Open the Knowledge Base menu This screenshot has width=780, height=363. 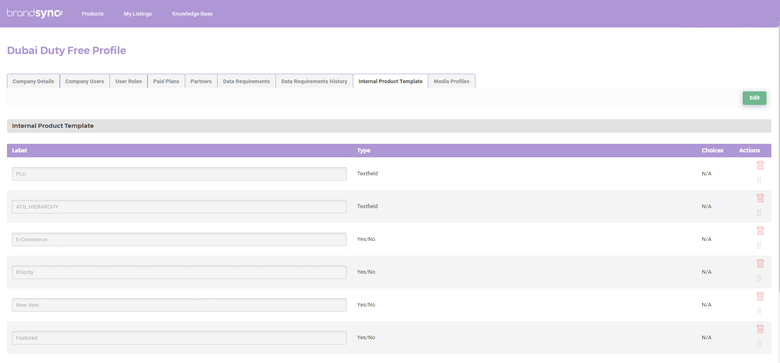click(192, 14)
